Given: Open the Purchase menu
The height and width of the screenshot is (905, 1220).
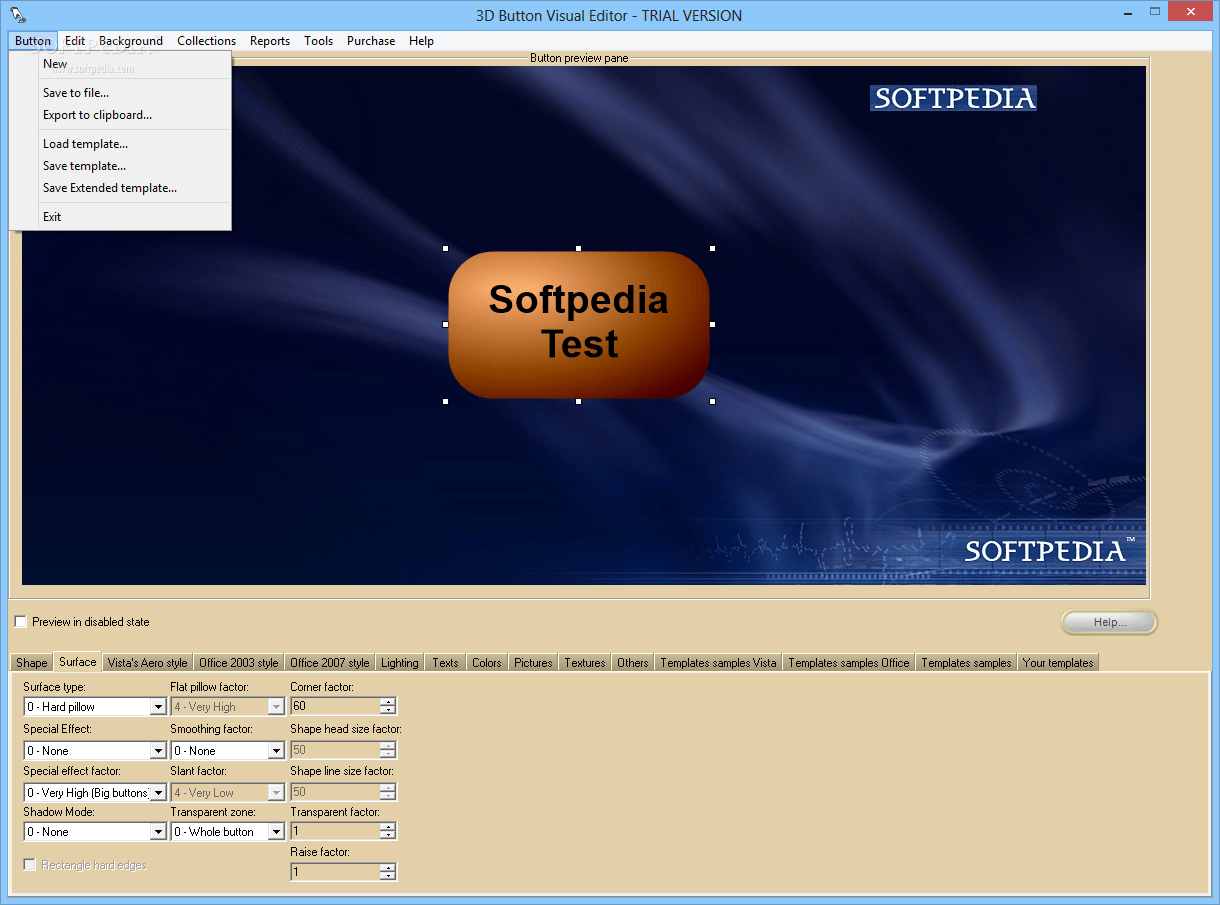Looking at the screenshot, I should (x=371, y=41).
